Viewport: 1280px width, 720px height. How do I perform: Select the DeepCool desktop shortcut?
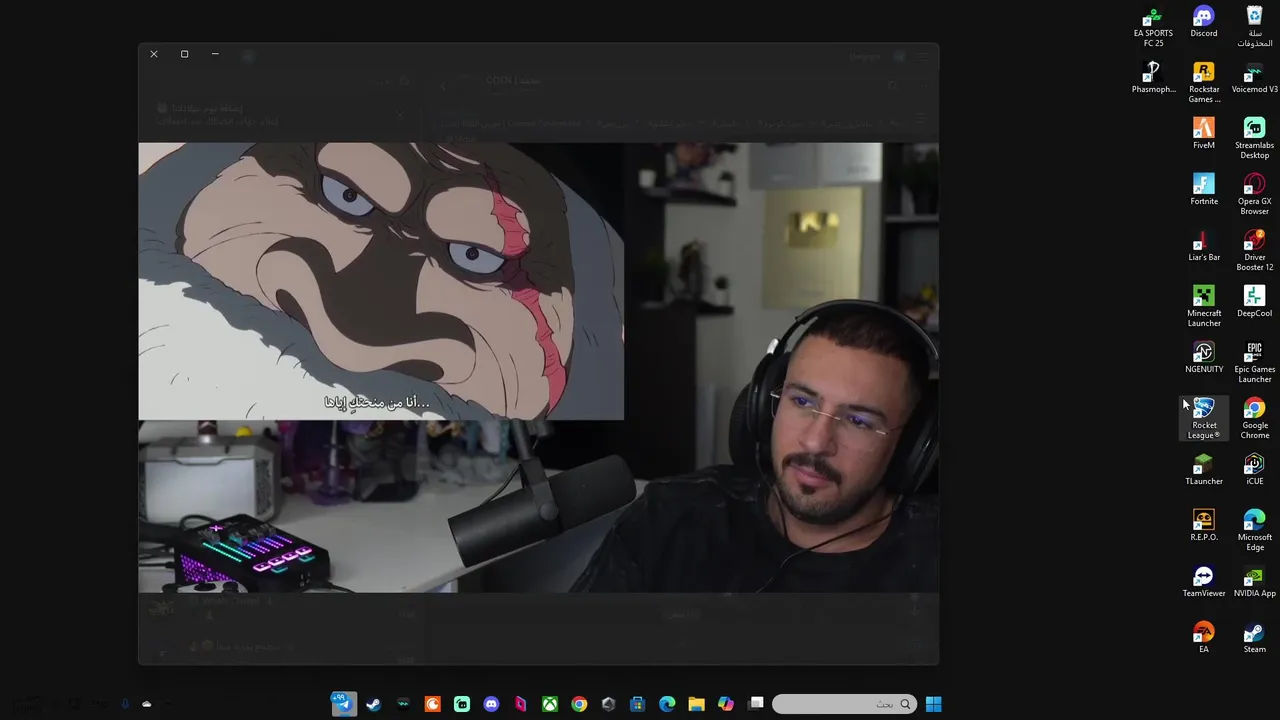coord(1255,302)
